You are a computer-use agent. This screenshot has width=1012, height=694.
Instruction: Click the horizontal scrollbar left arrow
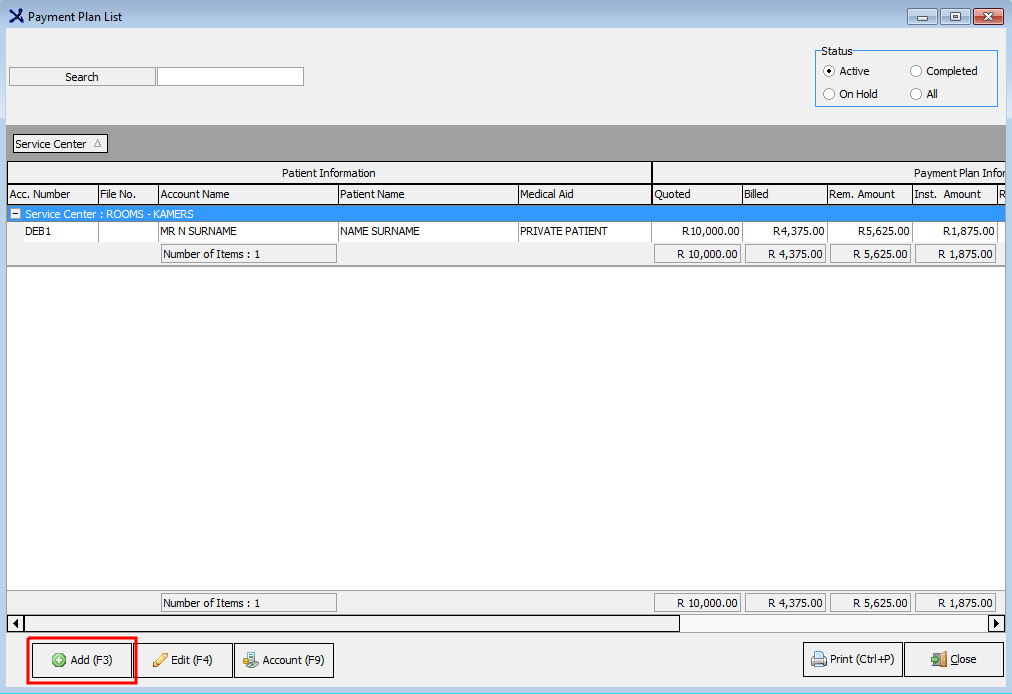pyautogui.click(x=16, y=624)
